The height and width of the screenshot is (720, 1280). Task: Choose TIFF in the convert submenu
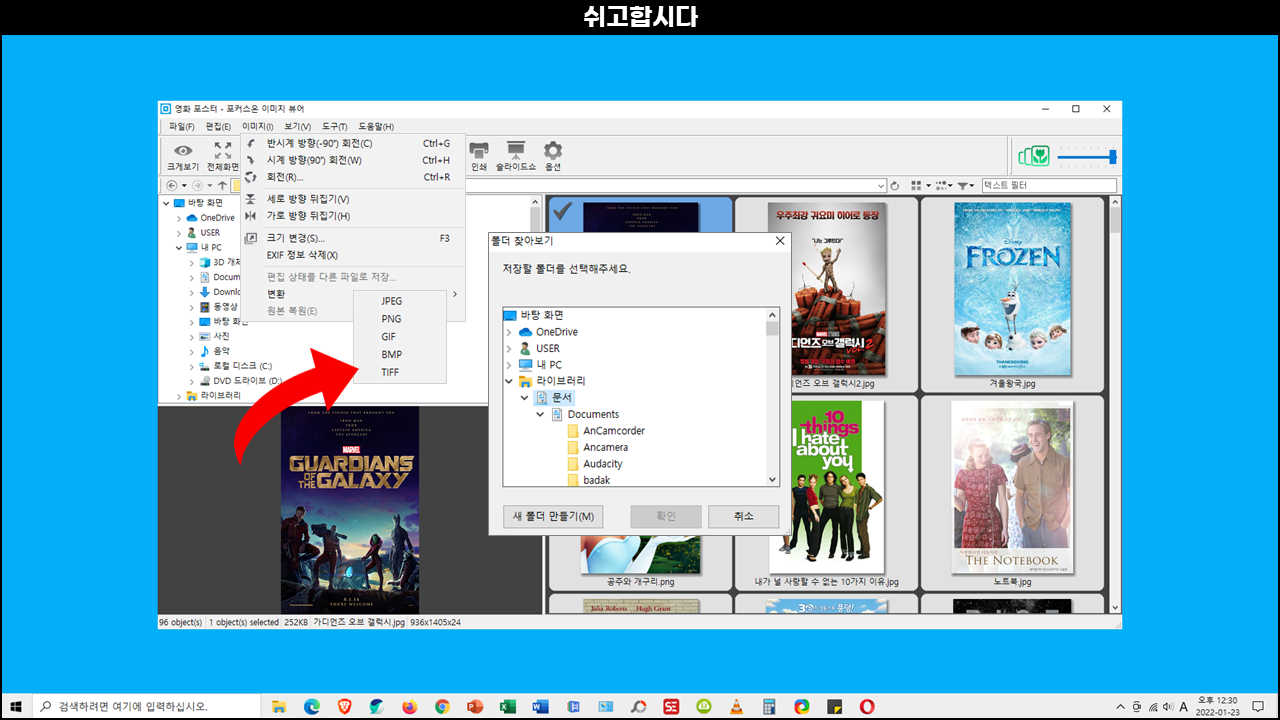click(x=400, y=372)
